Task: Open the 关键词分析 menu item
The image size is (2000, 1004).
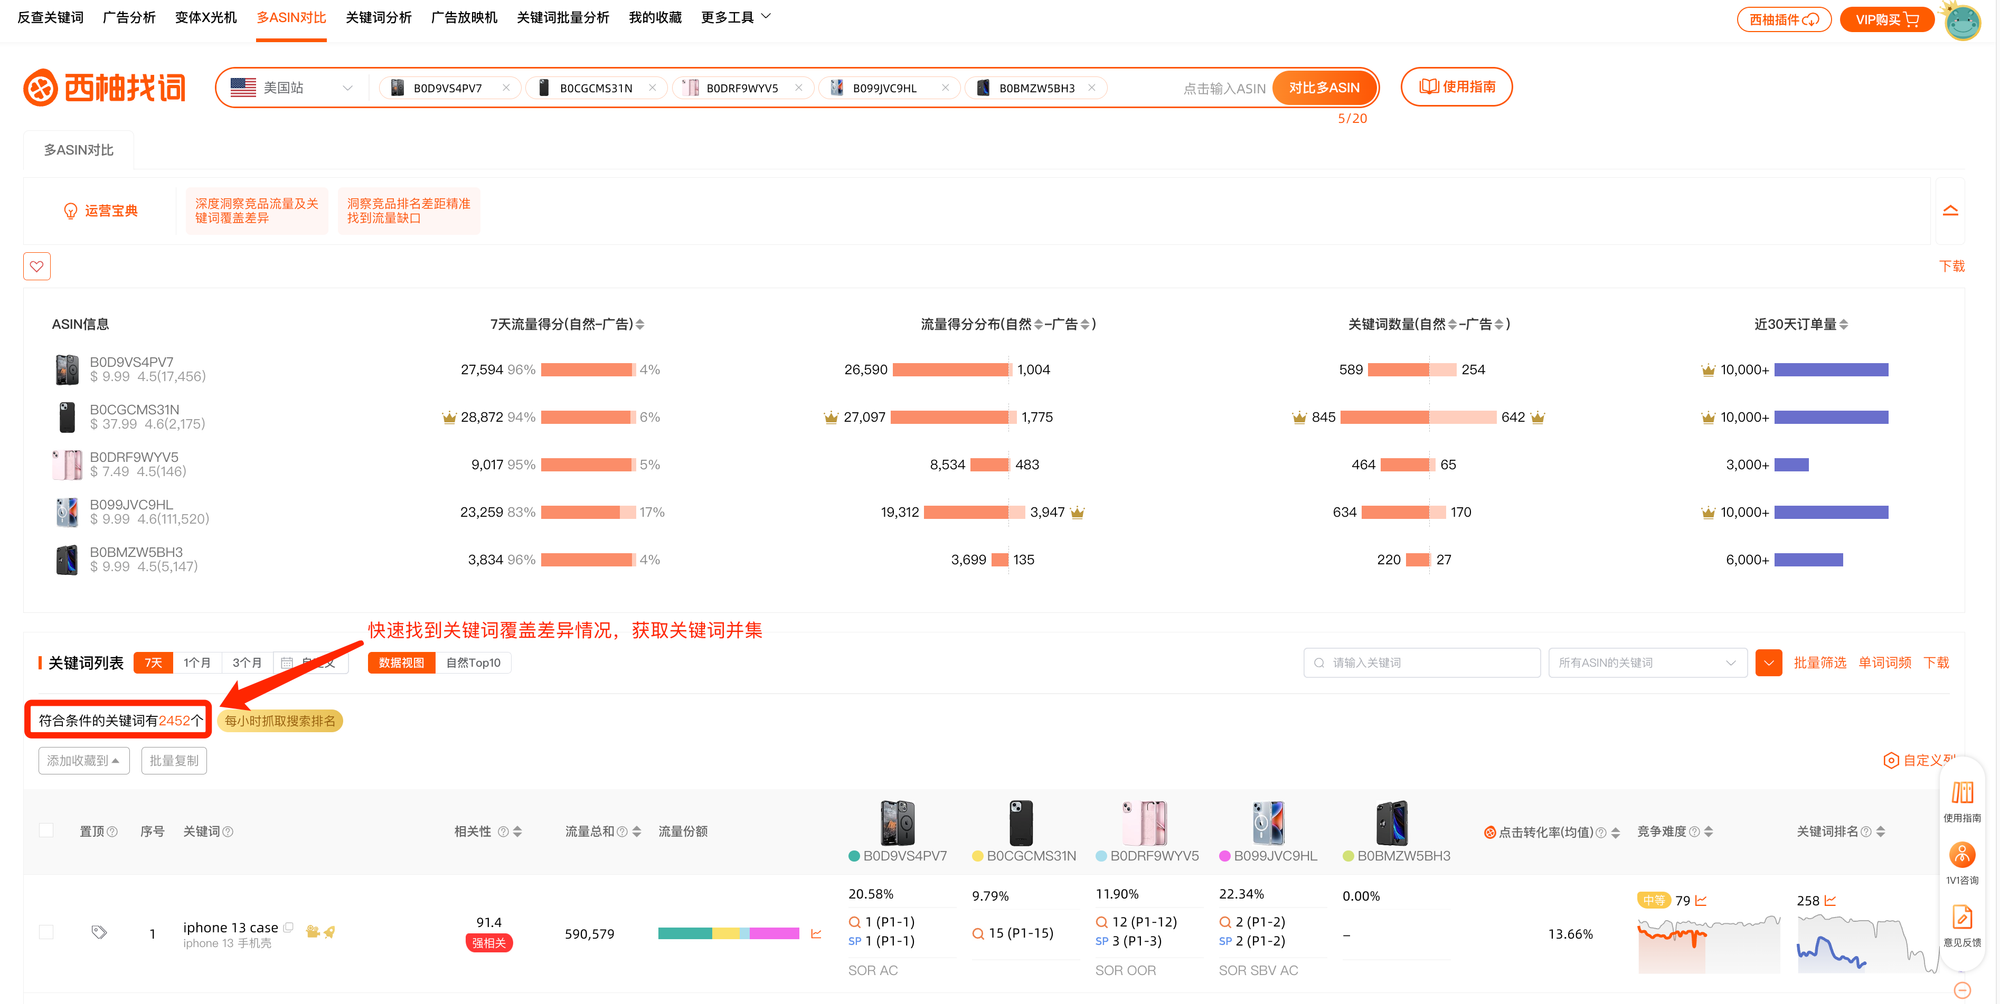Action: [378, 17]
